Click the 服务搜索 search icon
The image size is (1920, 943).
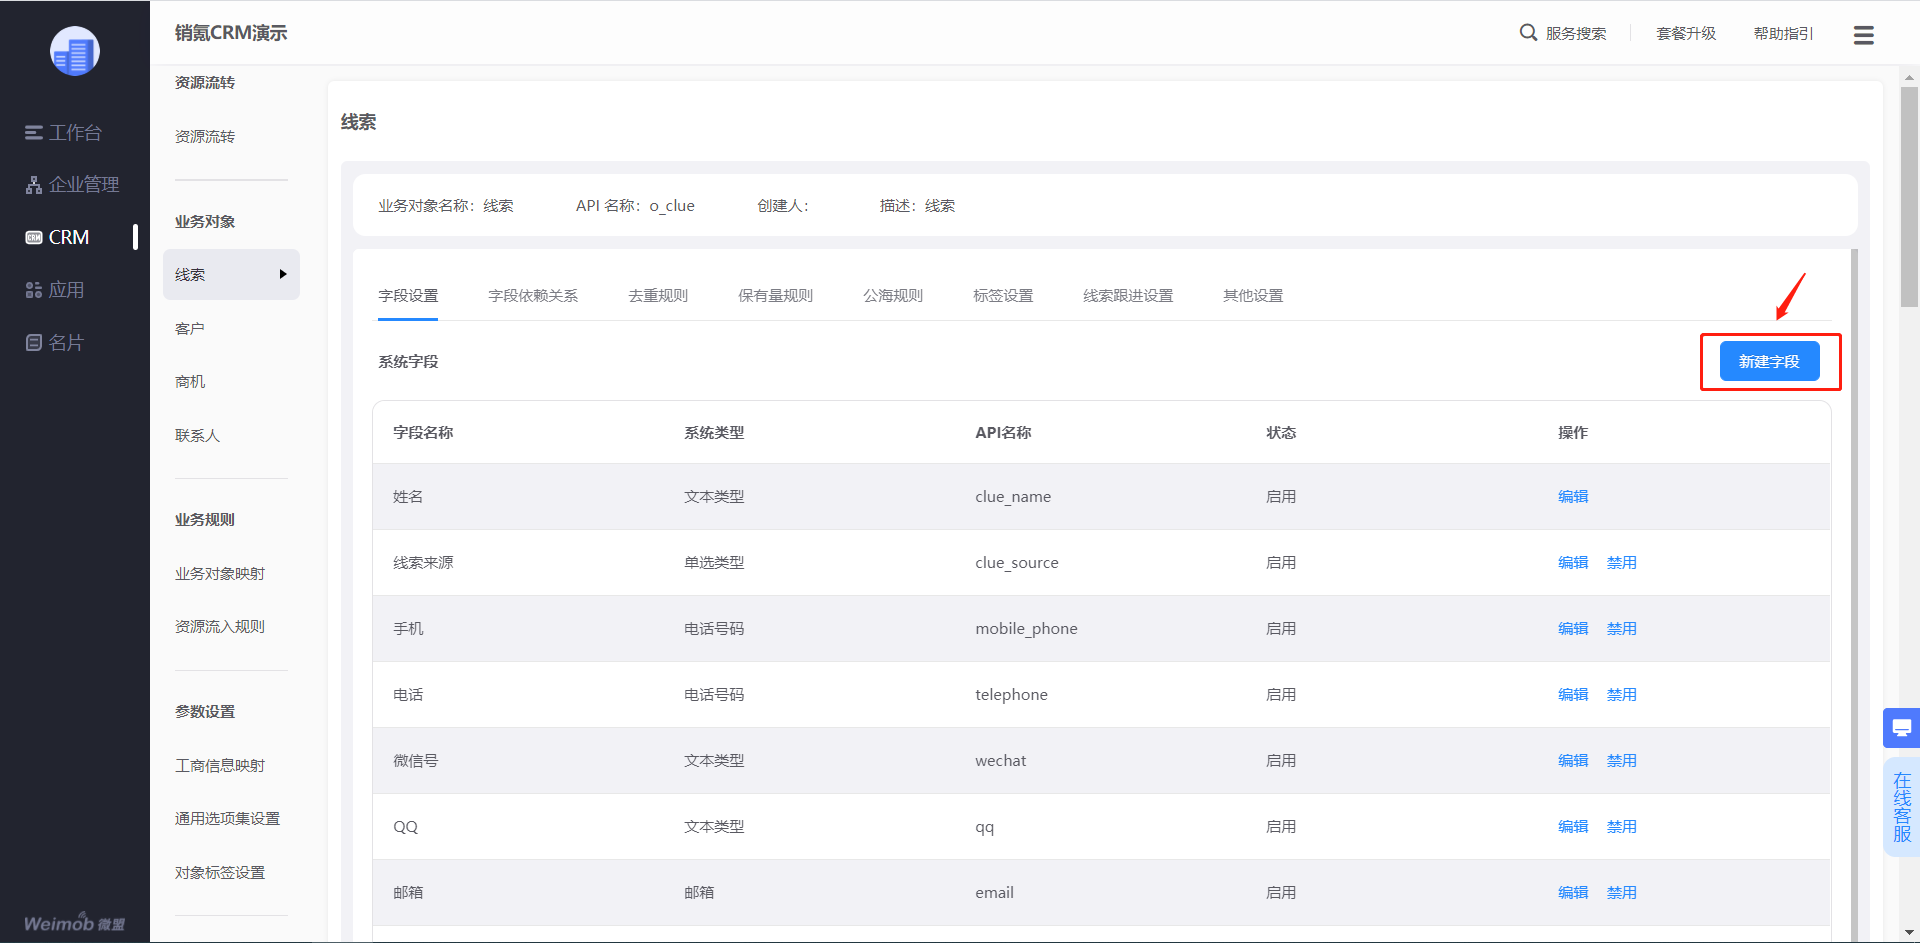(1528, 33)
